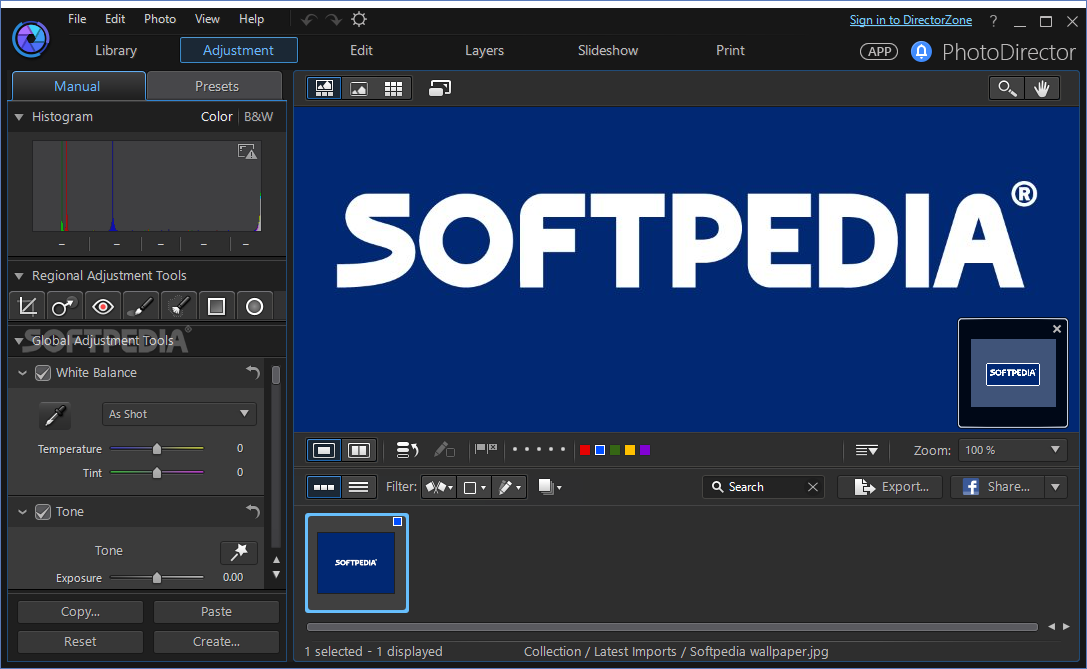Switch histogram to Color mode
1087x669 pixels.
point(216,116)
